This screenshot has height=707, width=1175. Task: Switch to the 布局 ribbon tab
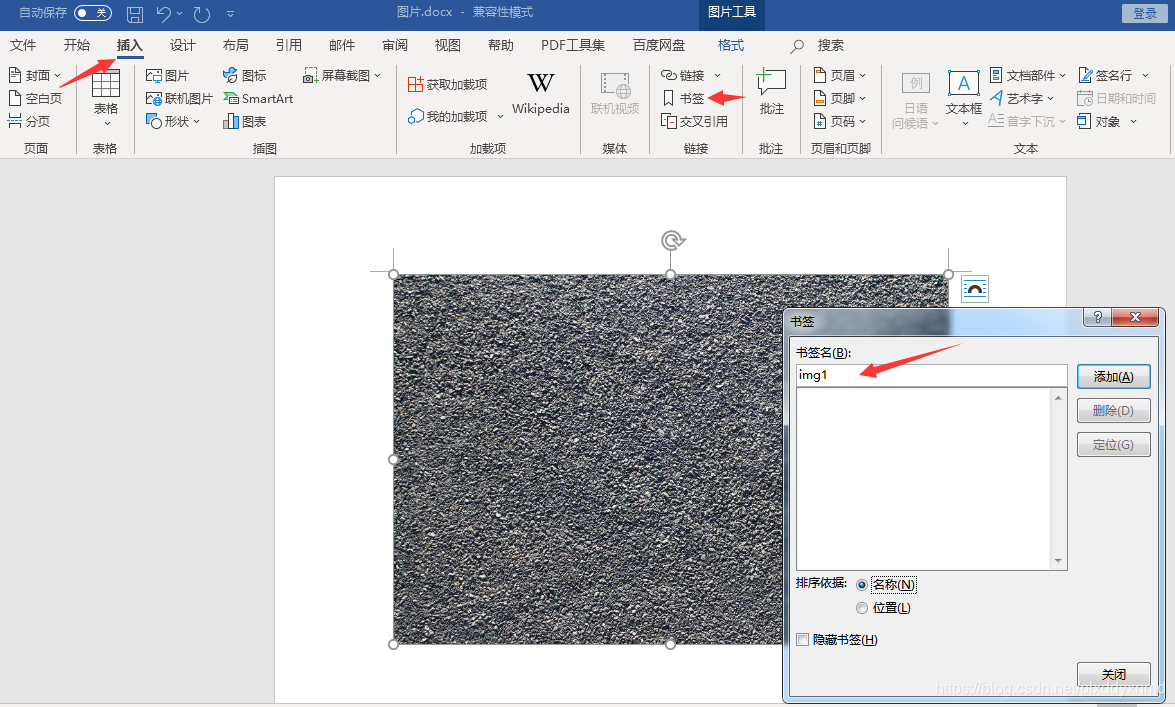tap(235, 45)
